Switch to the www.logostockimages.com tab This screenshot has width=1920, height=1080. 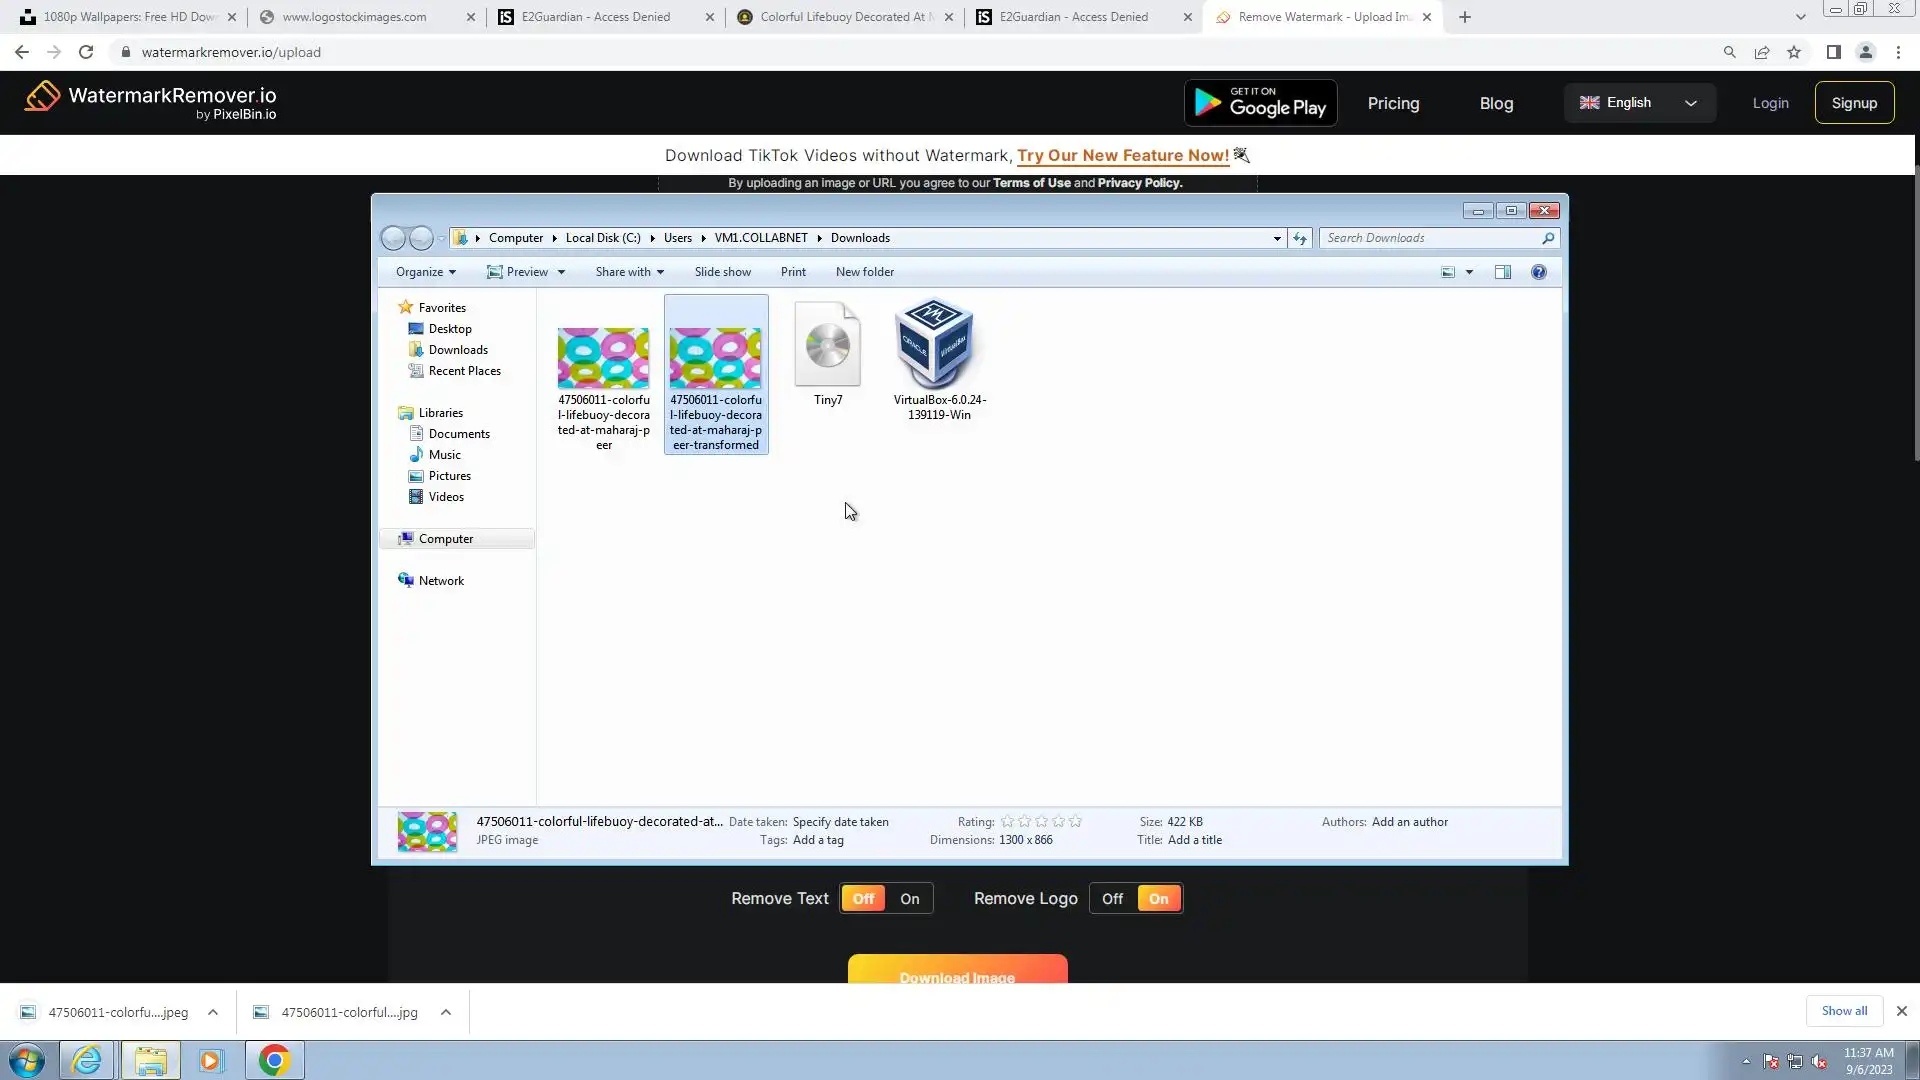(354, 17)
